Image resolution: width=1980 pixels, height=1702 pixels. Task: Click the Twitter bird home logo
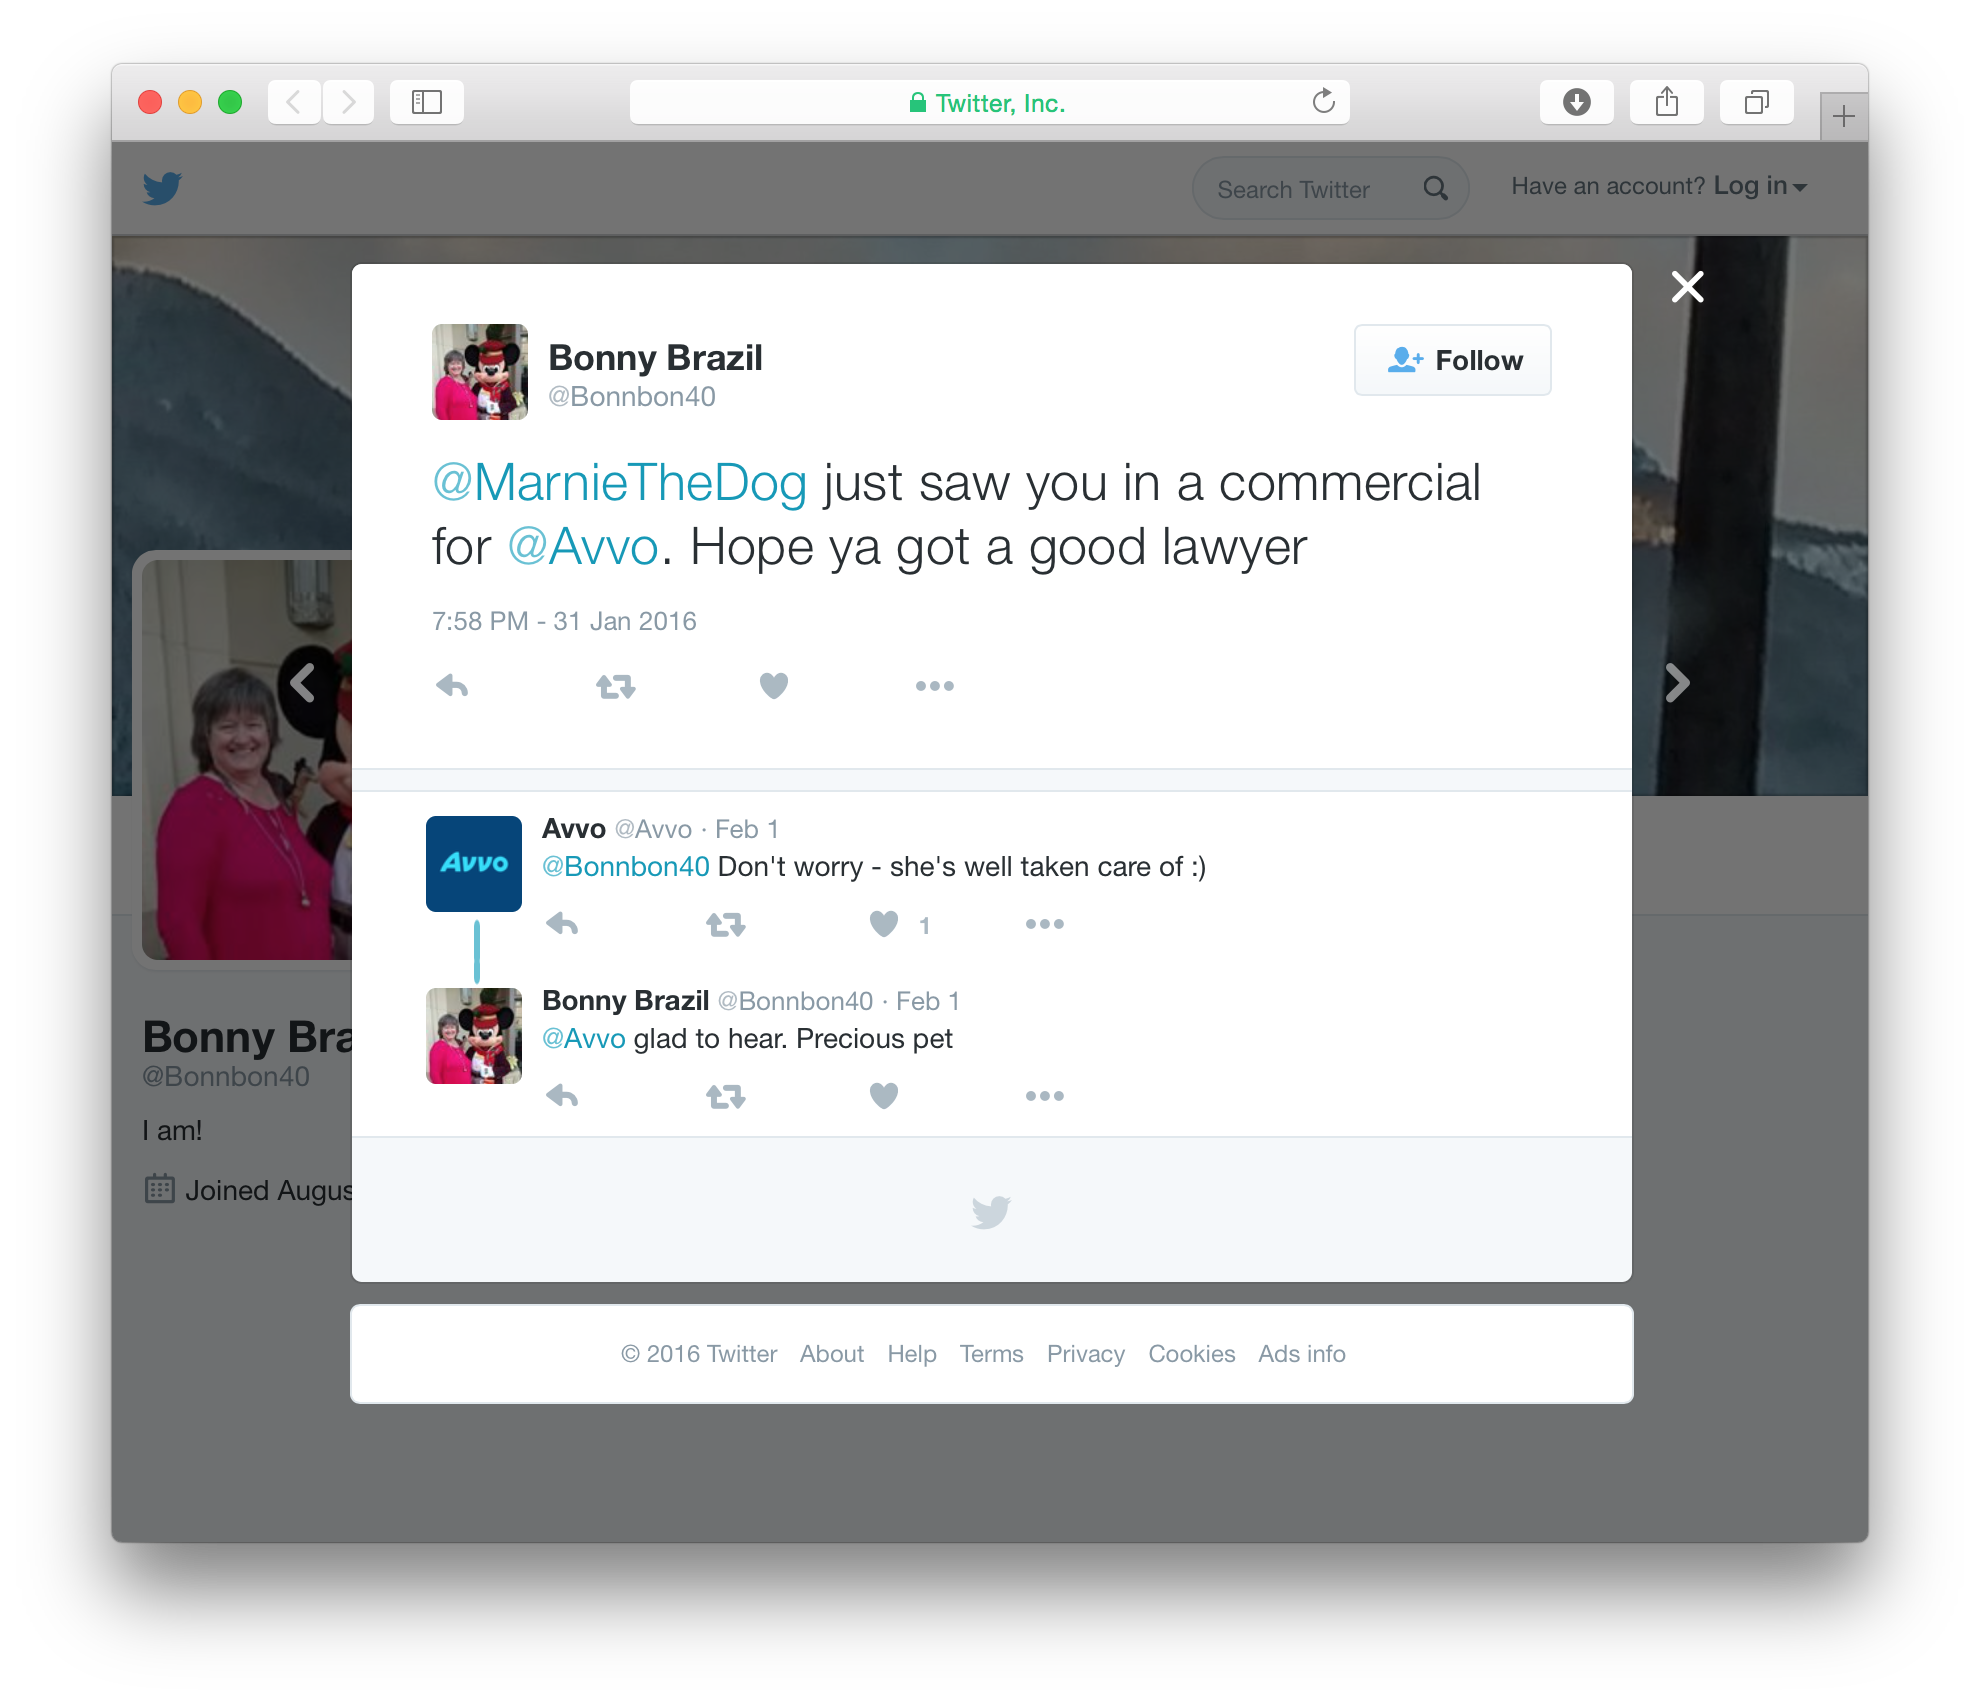(x=162, y=188)
